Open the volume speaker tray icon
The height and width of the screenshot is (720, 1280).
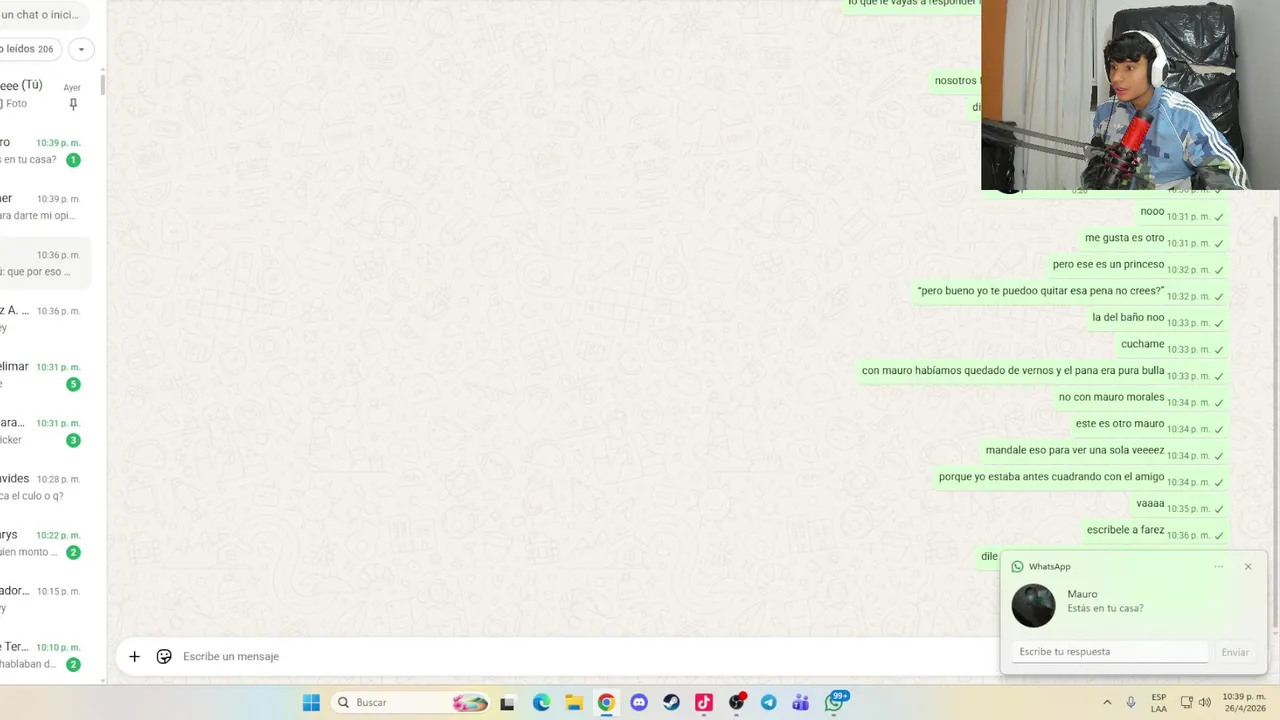click(x=1204, y=703)
